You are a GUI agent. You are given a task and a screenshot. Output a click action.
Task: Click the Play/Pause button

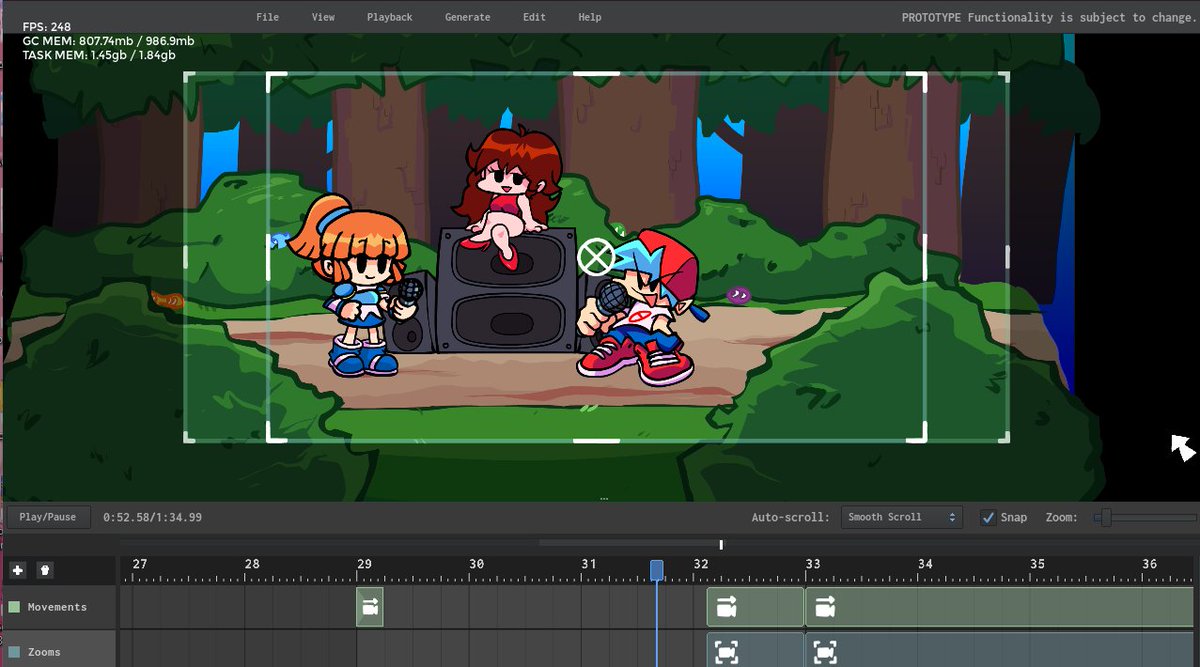(48, 517)
